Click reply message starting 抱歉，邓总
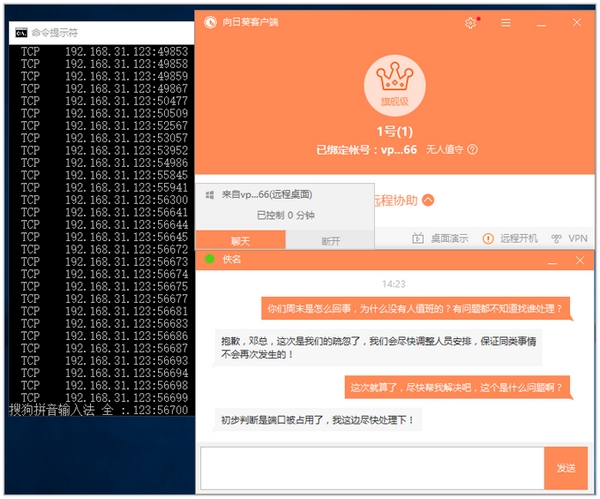This screenshot has height=499, width=600. 378,347
